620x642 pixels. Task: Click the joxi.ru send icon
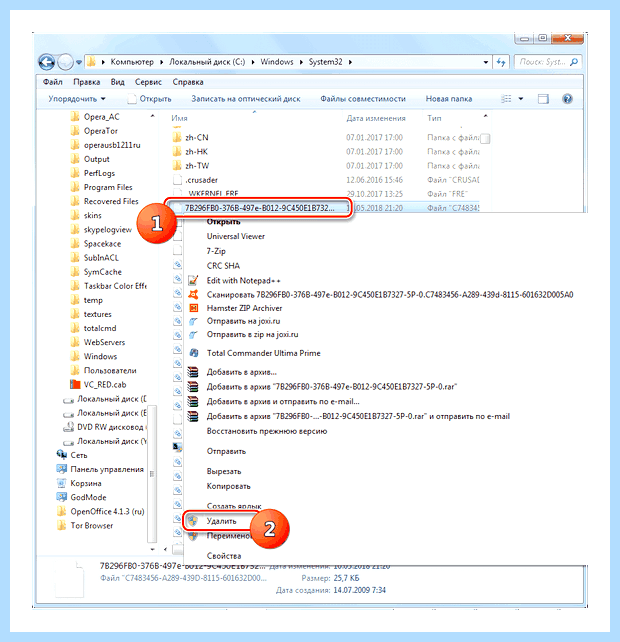pyautogui.click(x=193, y=321)
